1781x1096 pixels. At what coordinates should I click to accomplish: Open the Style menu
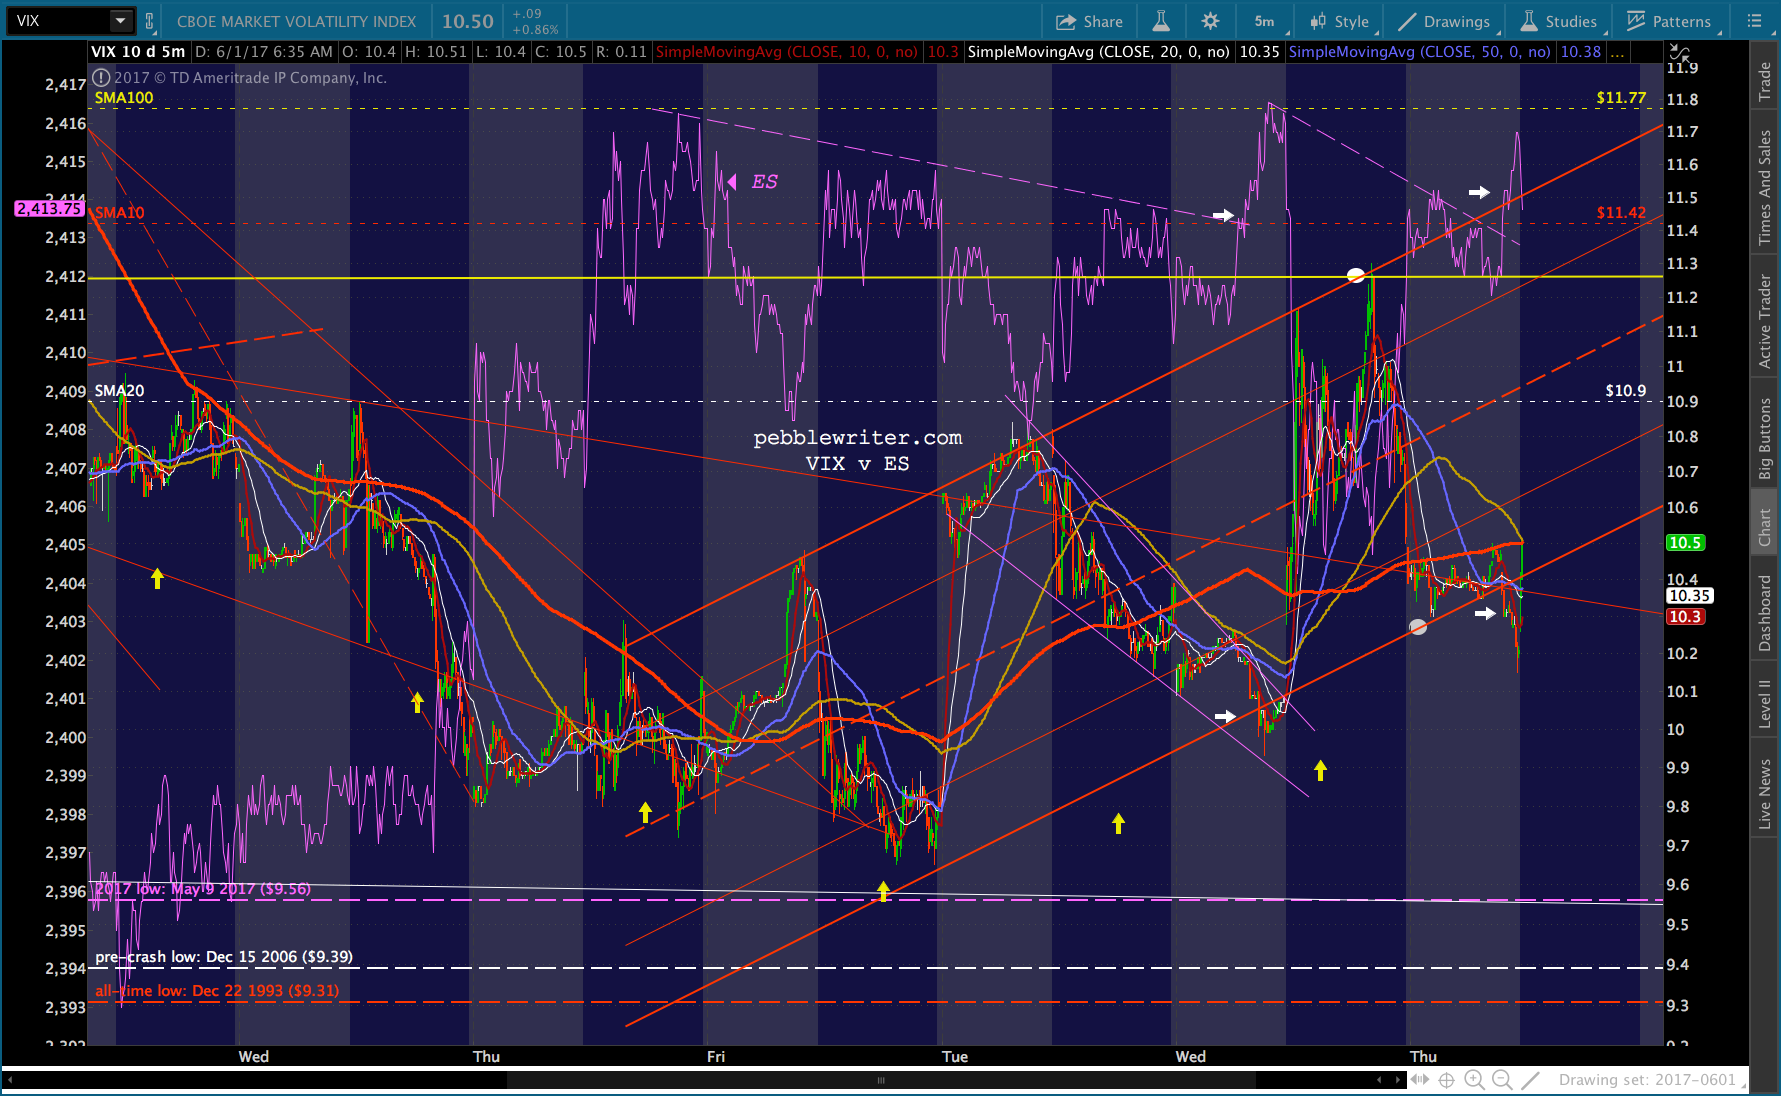pyautogui.click(x=1340, y=21)
